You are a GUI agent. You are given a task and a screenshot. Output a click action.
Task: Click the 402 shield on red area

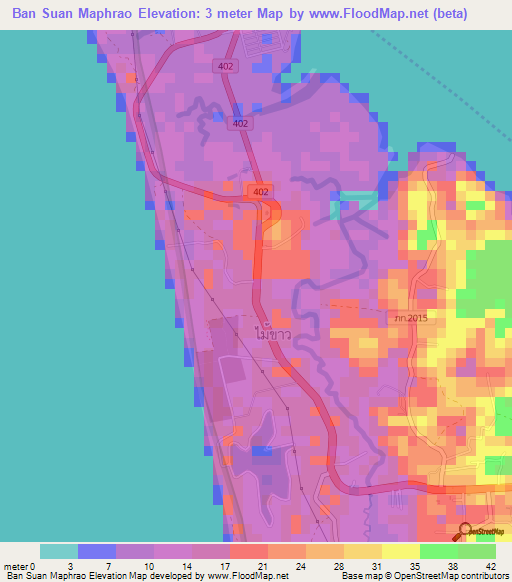pos(260,192)
